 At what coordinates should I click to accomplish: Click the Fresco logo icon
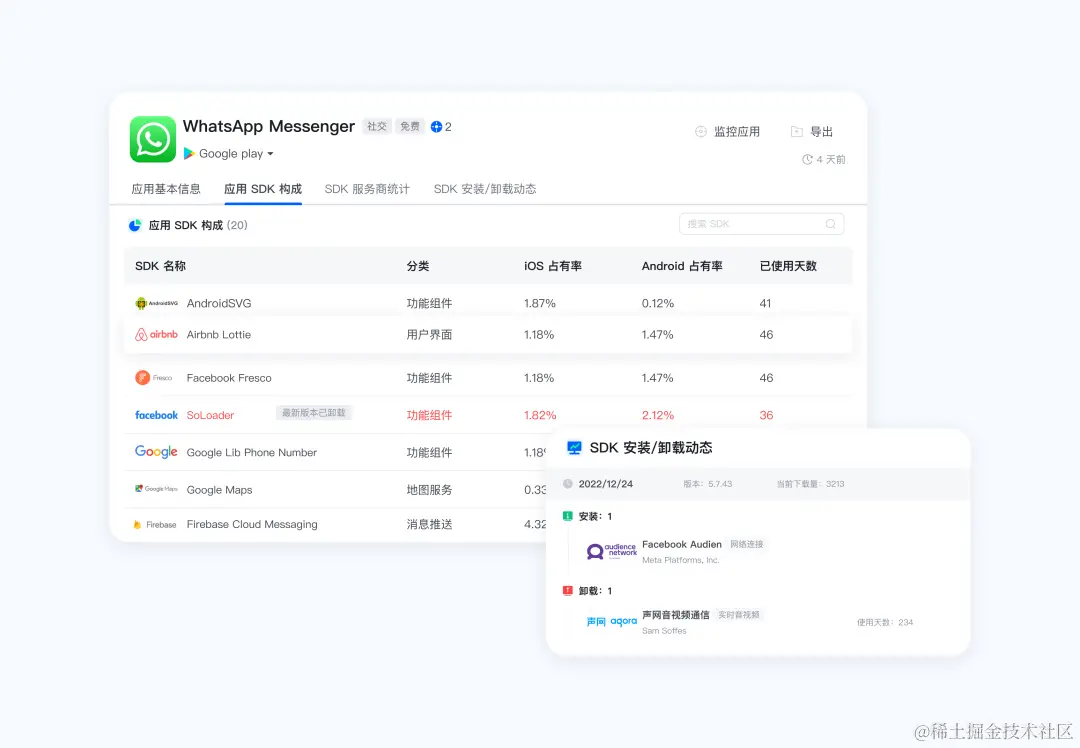click(x=154, y=377)
